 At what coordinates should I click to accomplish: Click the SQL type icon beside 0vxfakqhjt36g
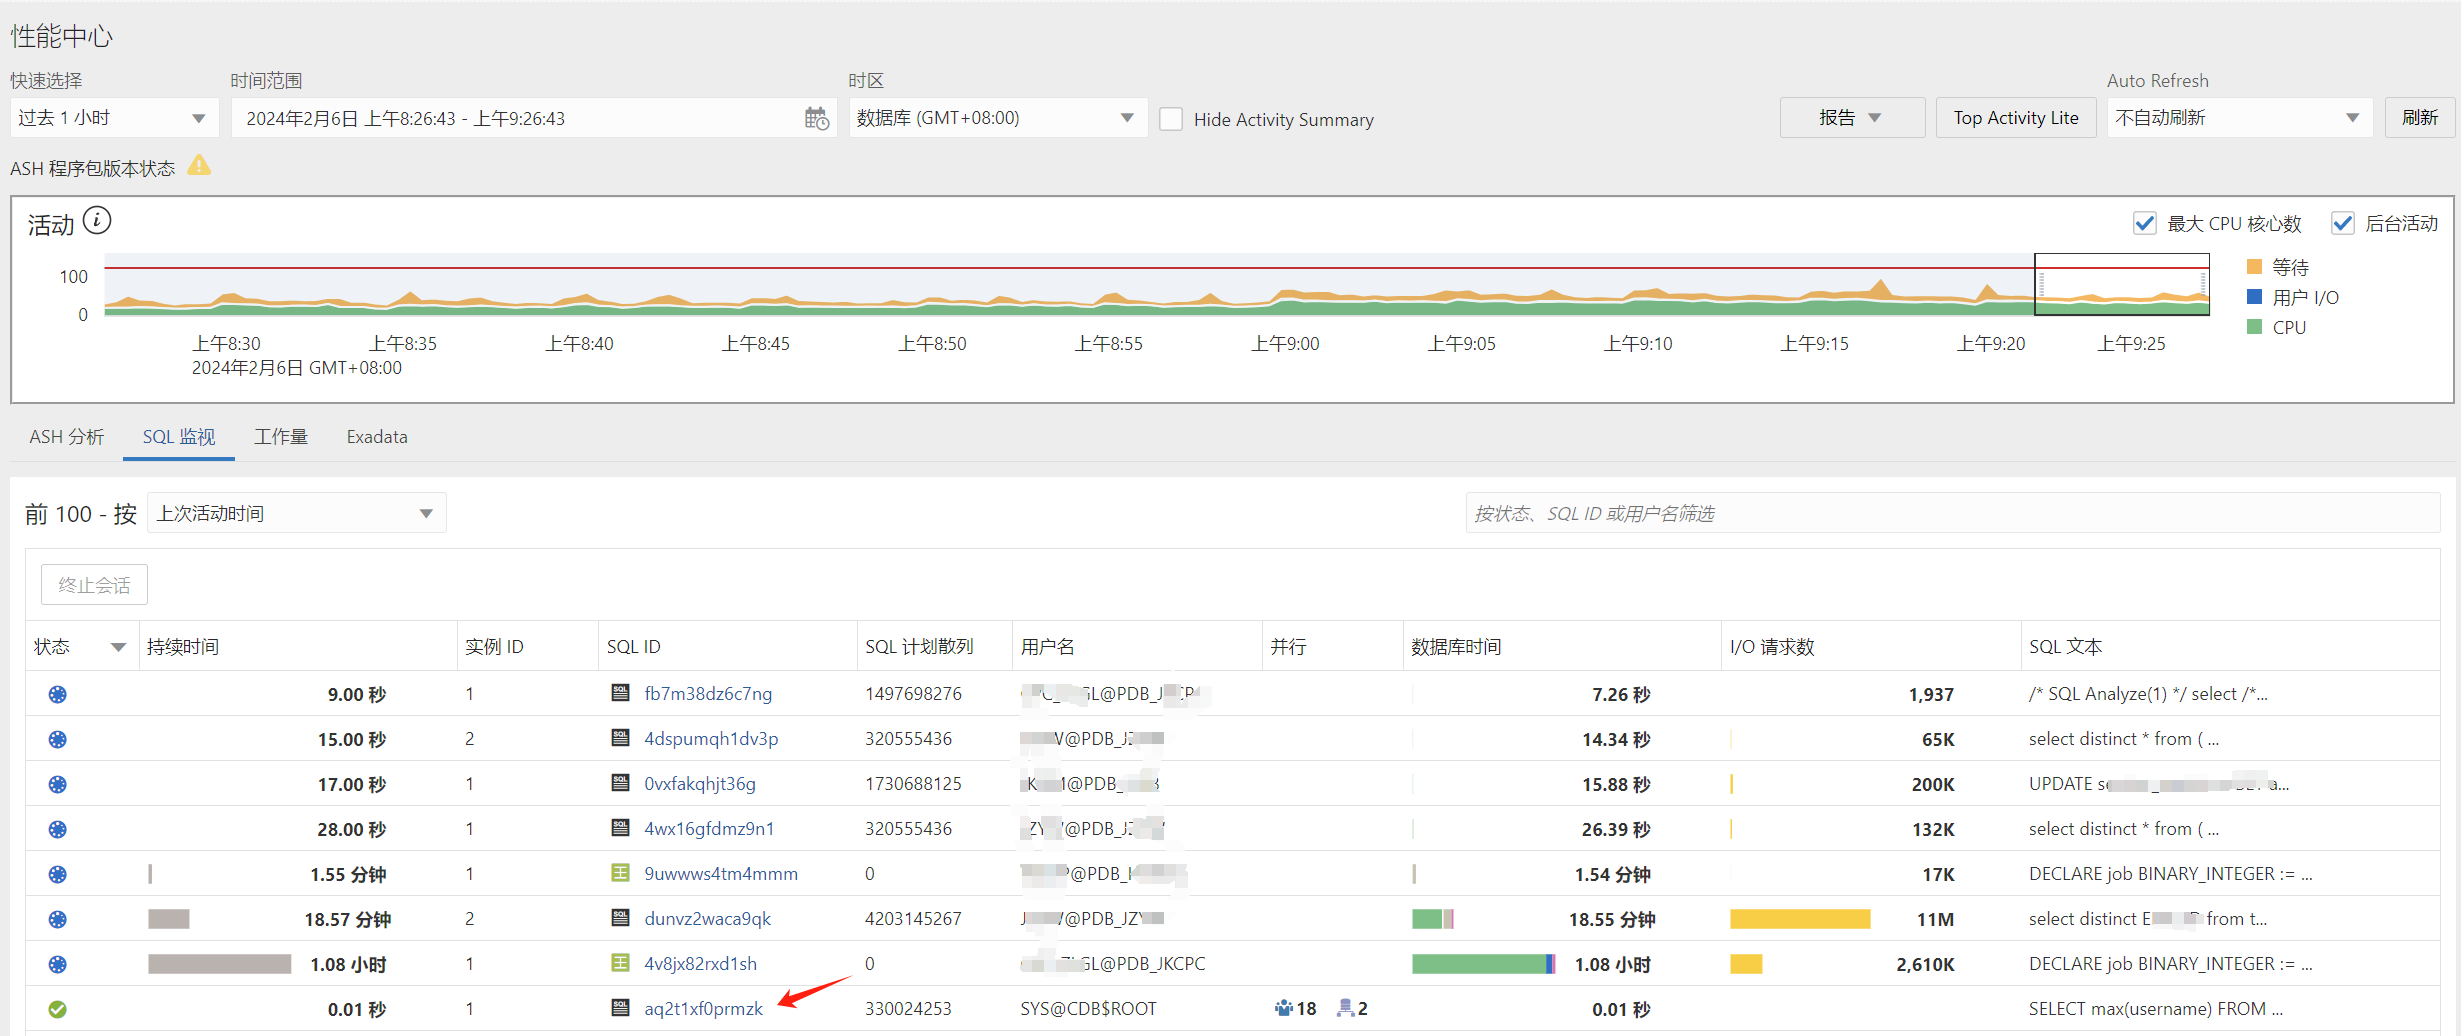pyautogui.click(x=620, y=783)
